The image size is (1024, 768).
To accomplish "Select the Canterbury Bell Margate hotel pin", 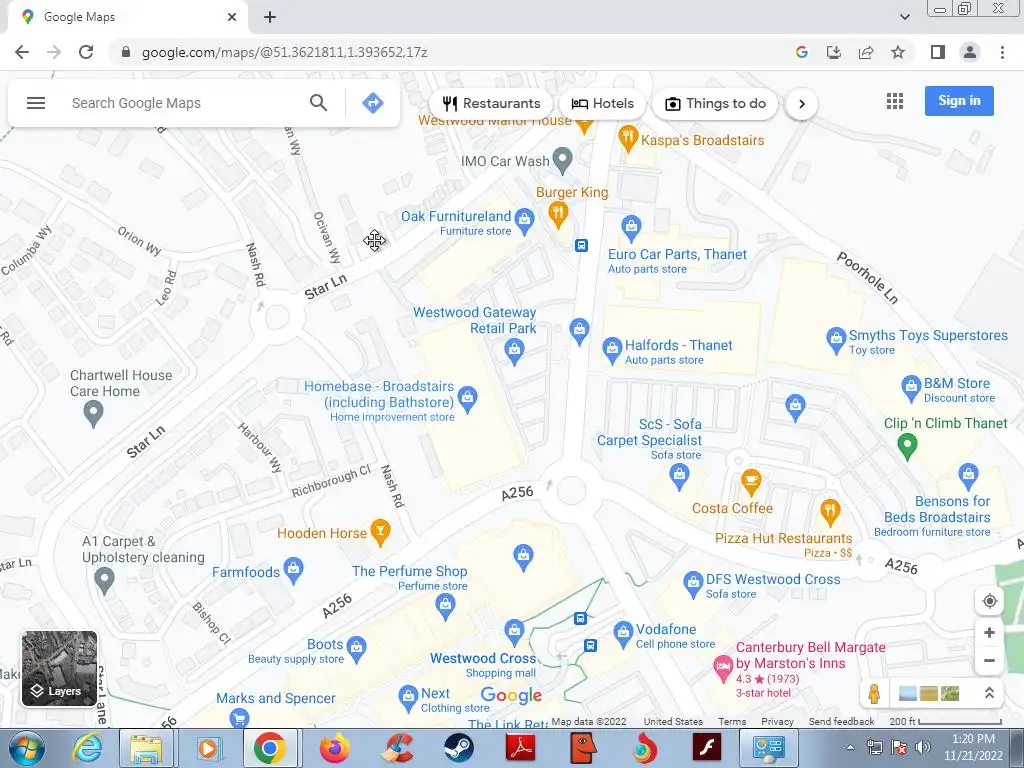I will [722, 668].
